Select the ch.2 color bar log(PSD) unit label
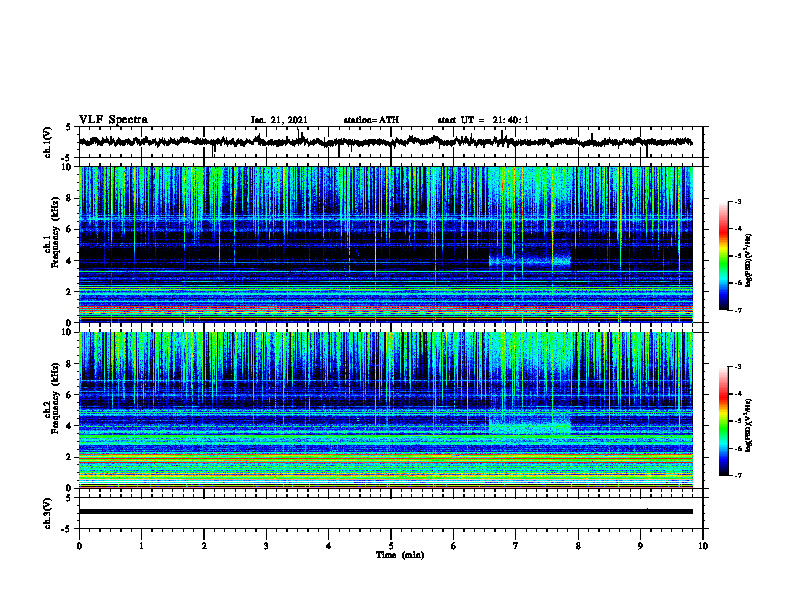The image size is (792, 612). (749, 425)
